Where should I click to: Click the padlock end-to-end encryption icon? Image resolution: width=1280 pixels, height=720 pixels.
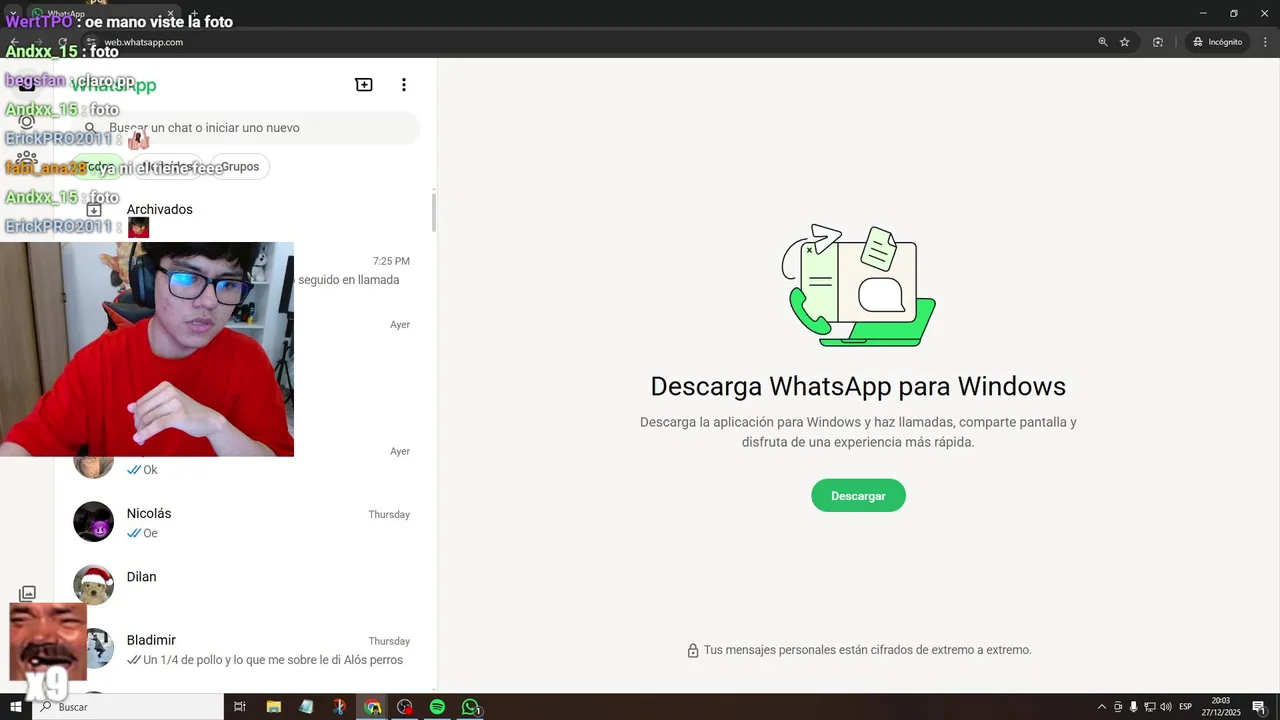[x=693, y=650]
